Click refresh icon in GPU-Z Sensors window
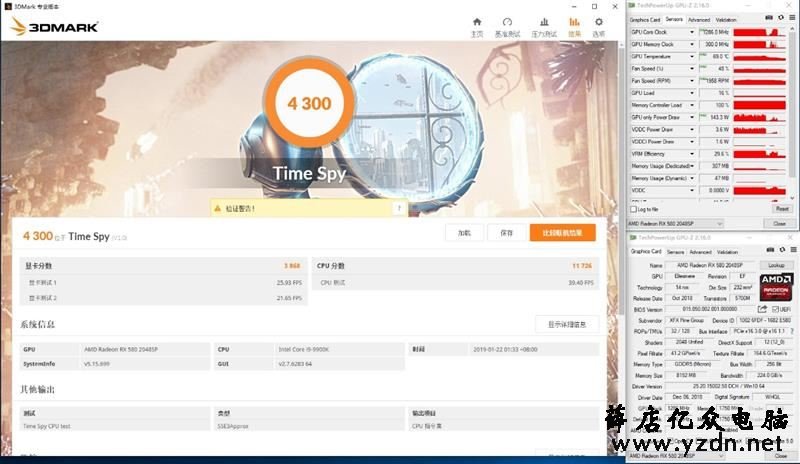The width and height of the screenshot is (800, 464). (781, 18)
